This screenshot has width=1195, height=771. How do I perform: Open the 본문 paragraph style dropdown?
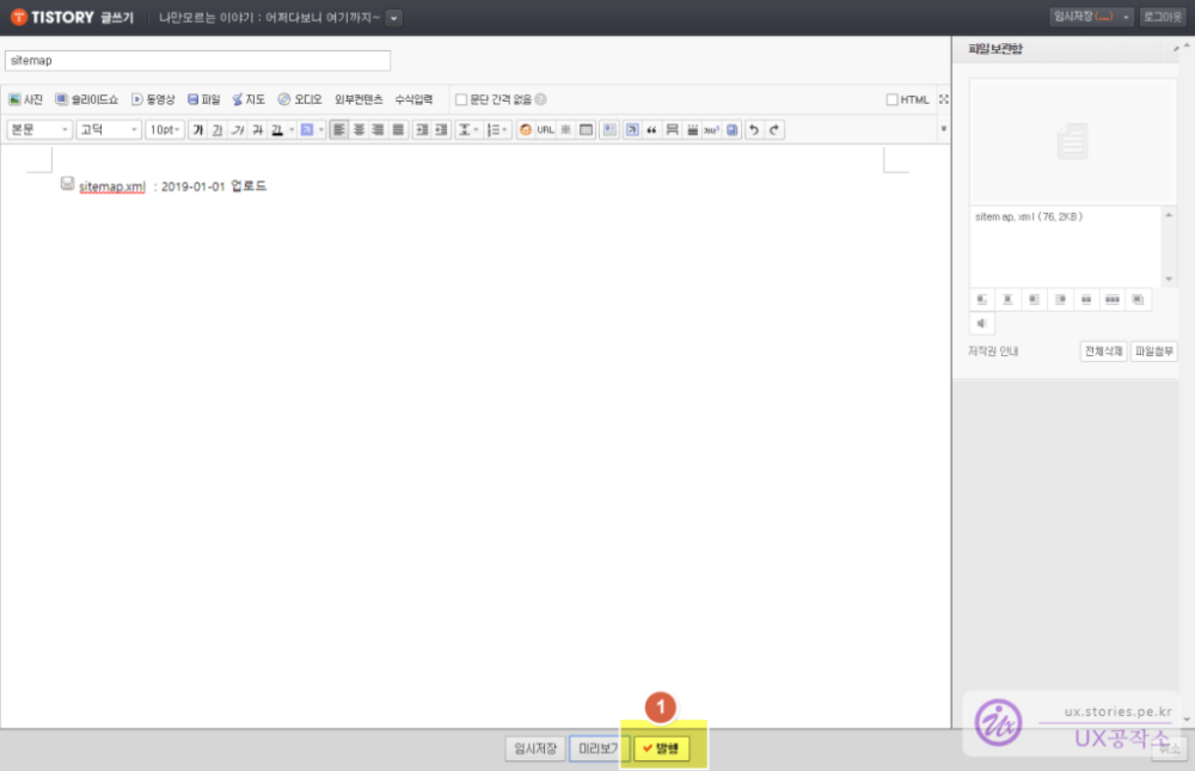tap(39, 130)
